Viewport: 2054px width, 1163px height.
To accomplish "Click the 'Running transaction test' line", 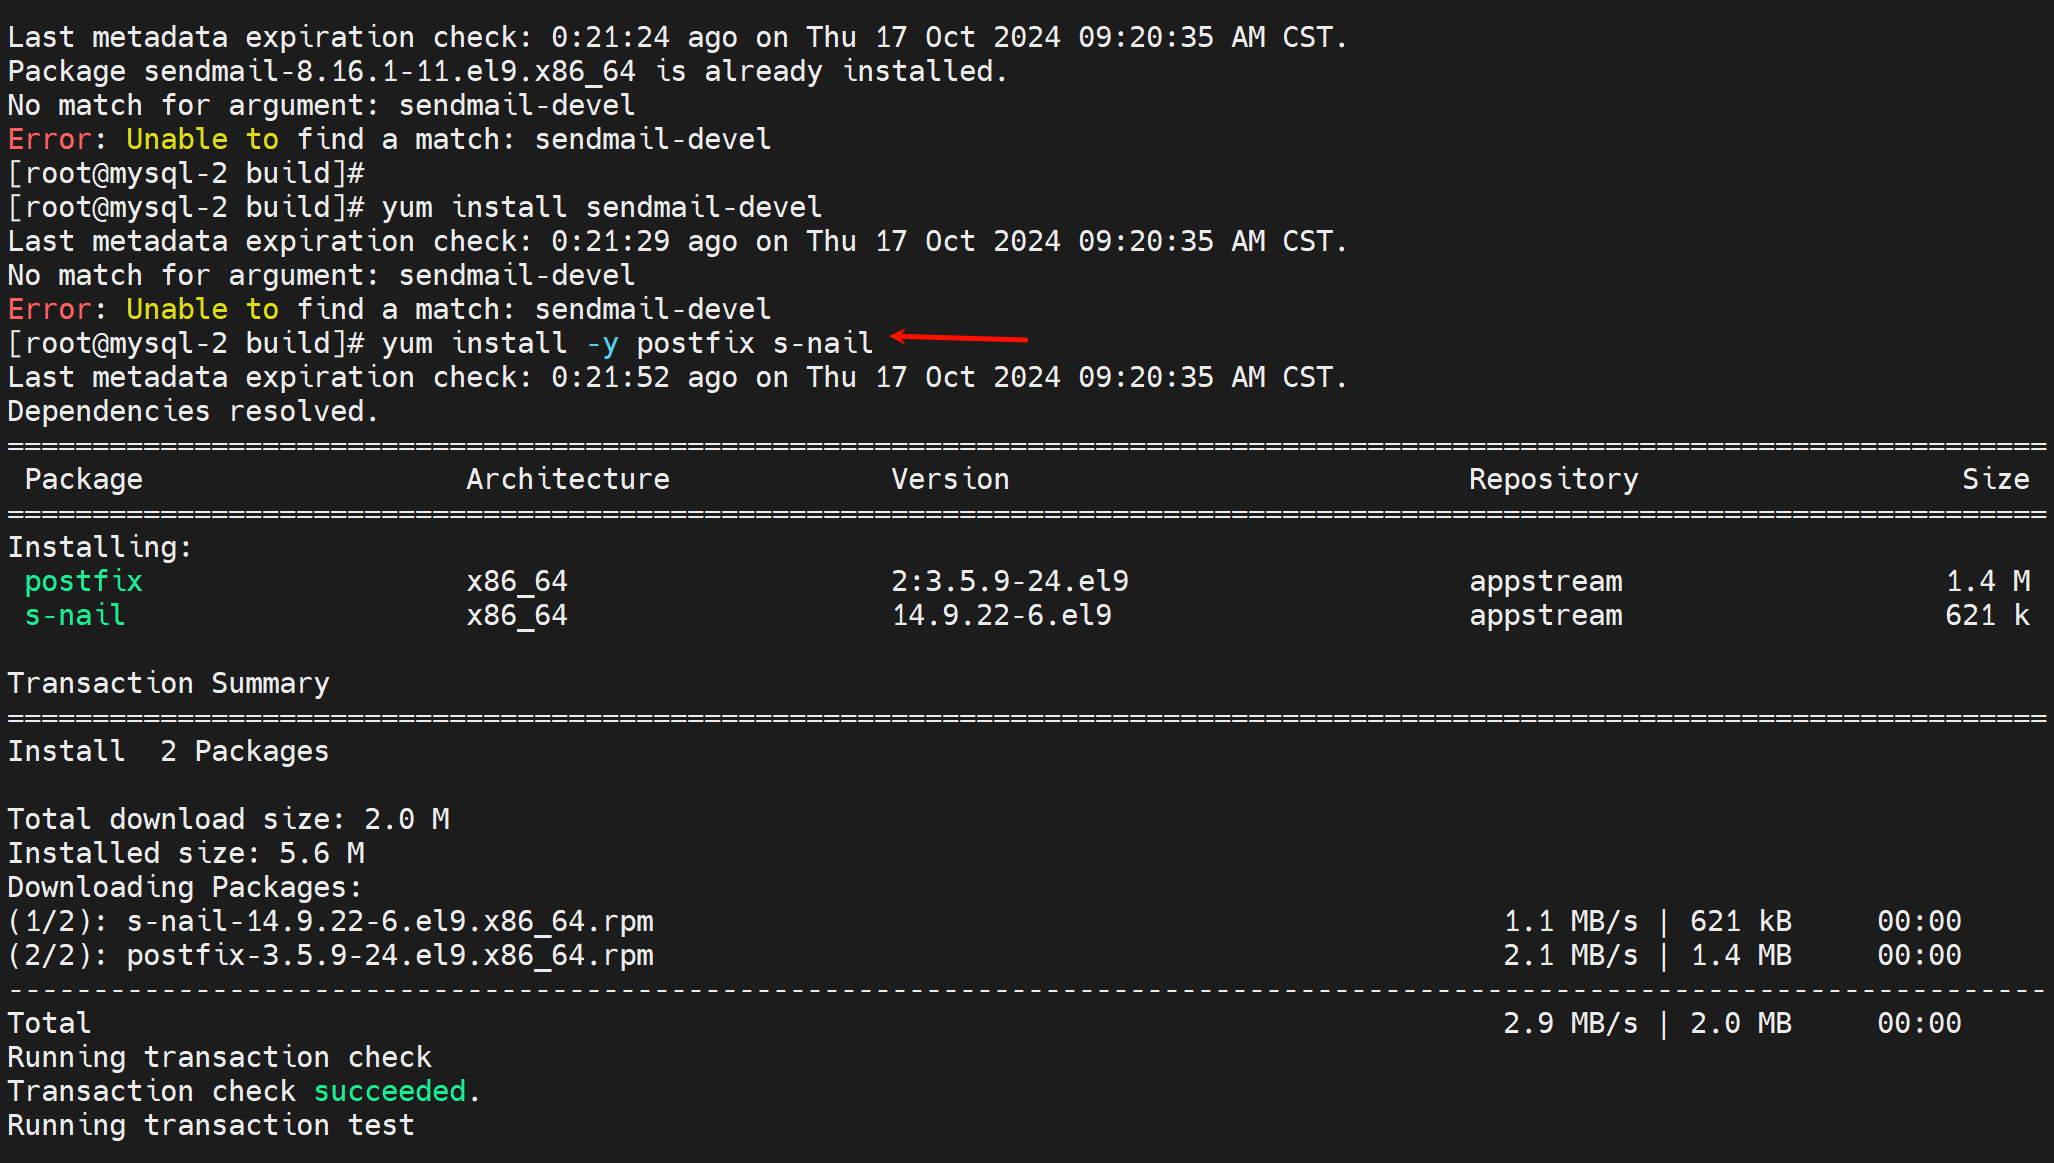I will [211, 1125].
